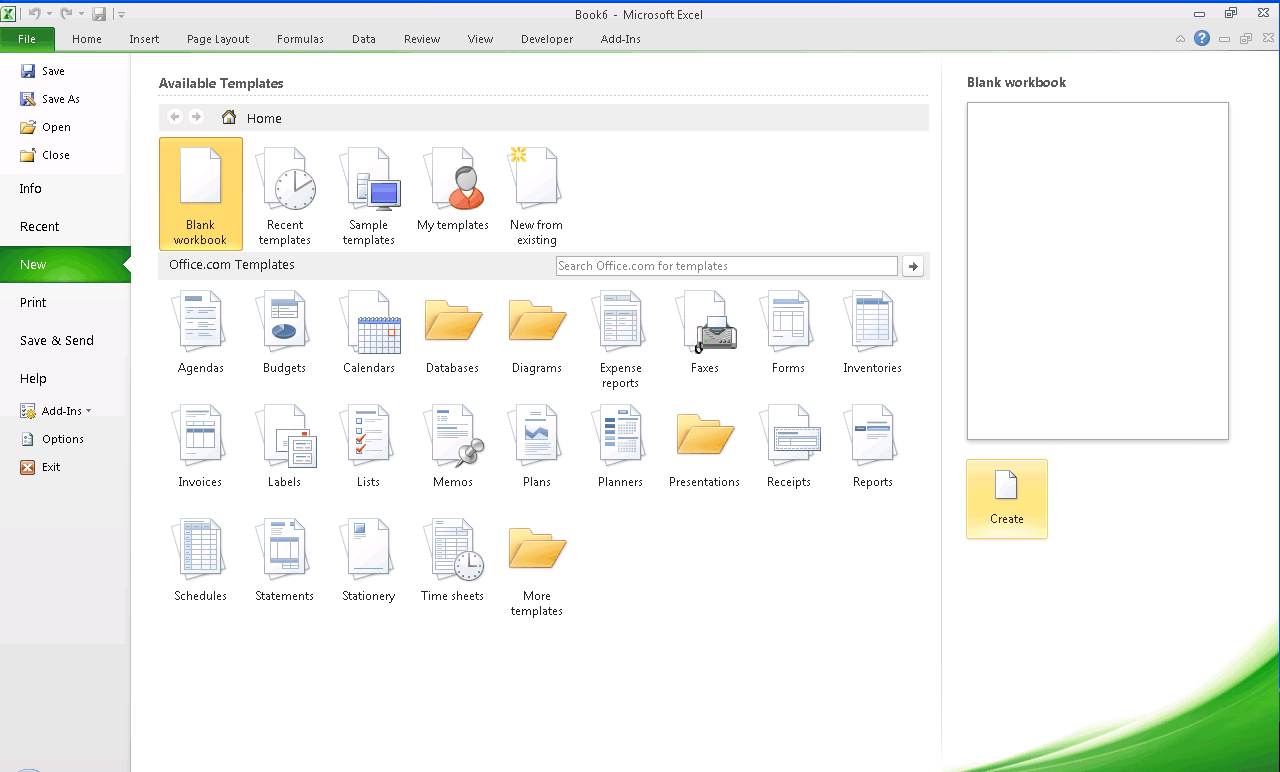Switch to the View tab

pos(481,39)
